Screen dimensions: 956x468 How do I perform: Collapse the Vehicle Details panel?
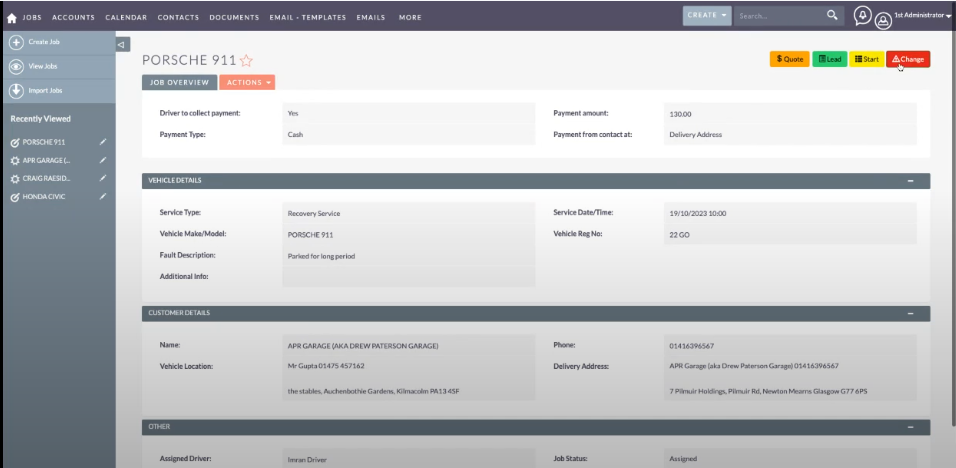[910, 181]
